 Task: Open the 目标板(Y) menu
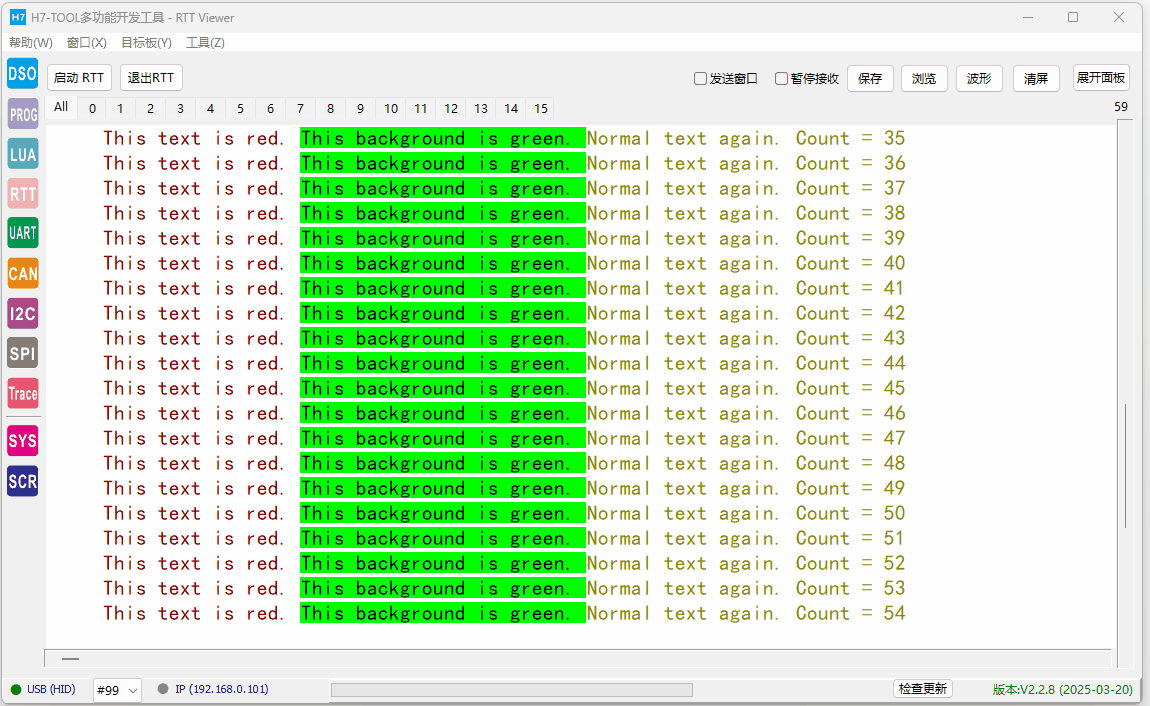[x=146, y=43]
